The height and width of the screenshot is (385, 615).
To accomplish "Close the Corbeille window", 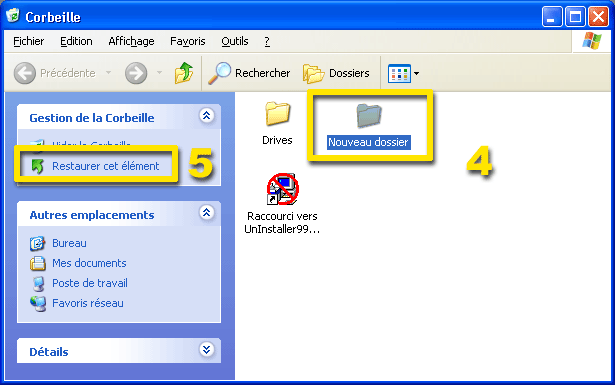I will 599,17.
